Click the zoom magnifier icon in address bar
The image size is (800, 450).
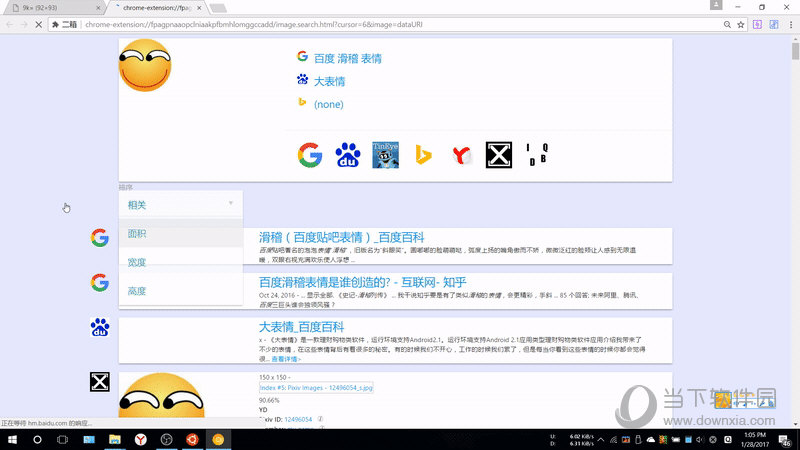pyautogui.click(x=727, y=24)
